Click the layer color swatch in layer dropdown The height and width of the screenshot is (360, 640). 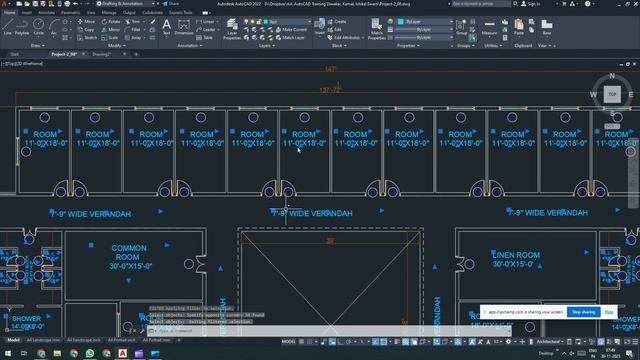(266, 22)
